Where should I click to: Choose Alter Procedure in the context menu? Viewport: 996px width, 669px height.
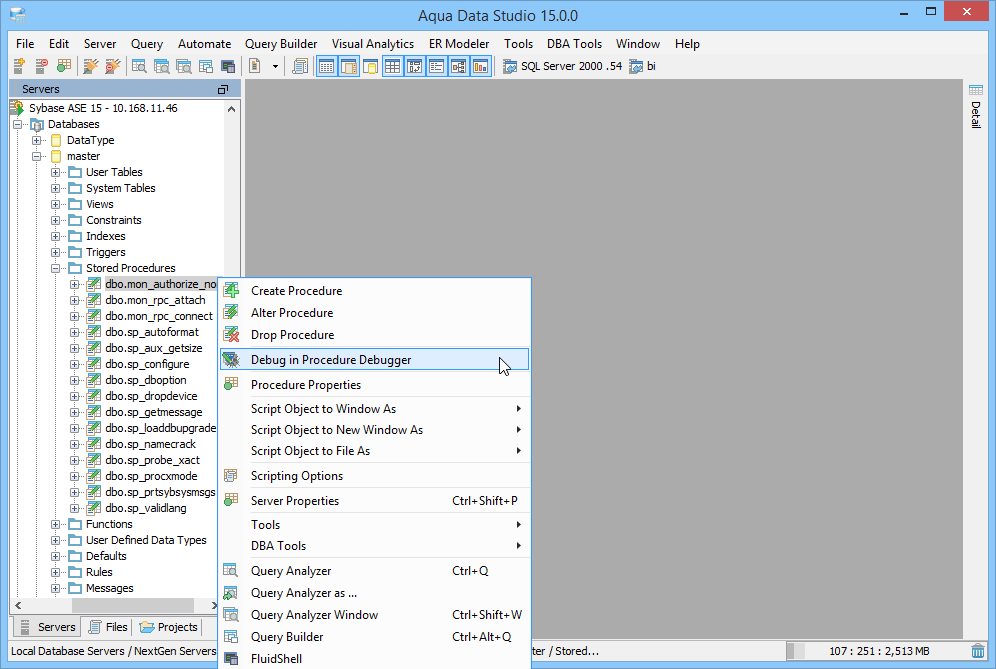pos(374,313)
